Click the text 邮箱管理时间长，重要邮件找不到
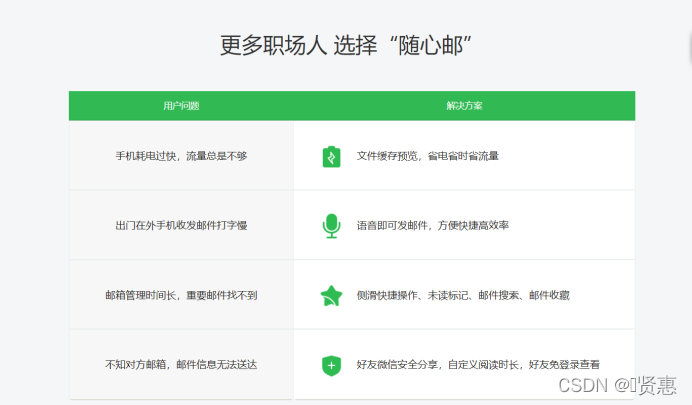This screenshot has width=692, height=405. pyautogui.click(x=181, y=295)
